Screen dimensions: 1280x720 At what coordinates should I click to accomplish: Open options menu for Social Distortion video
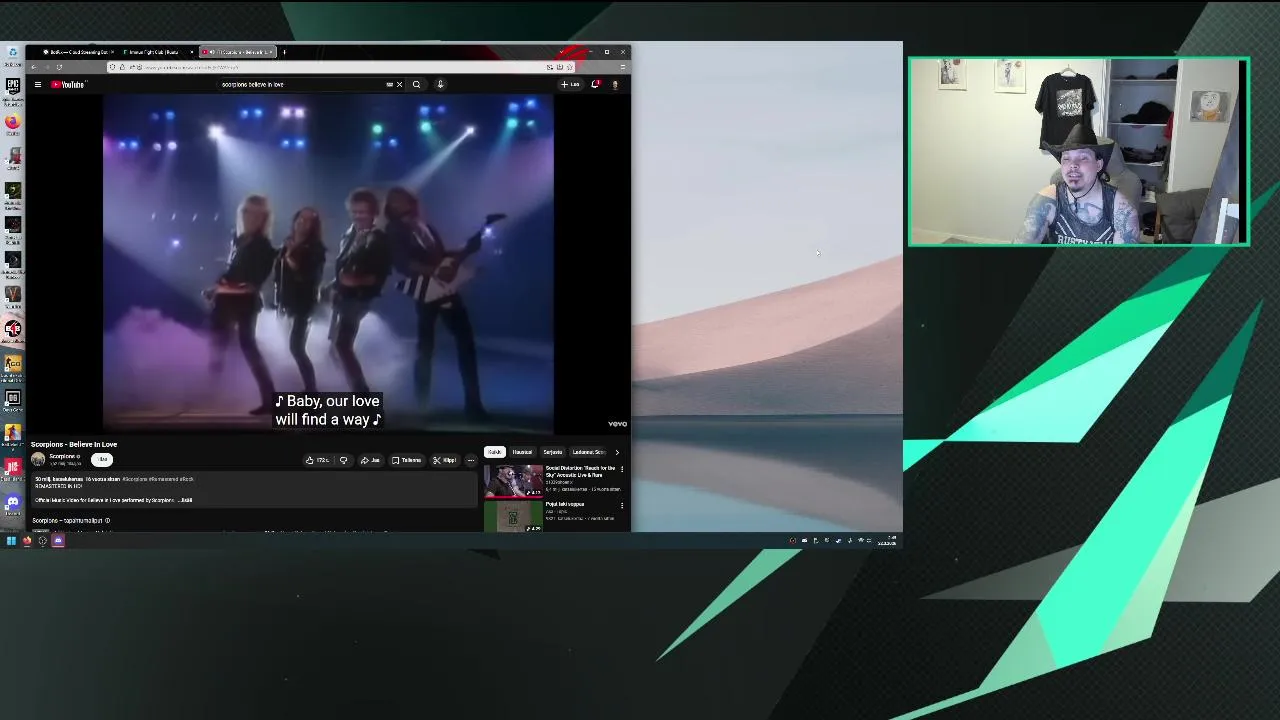[622, 469]
